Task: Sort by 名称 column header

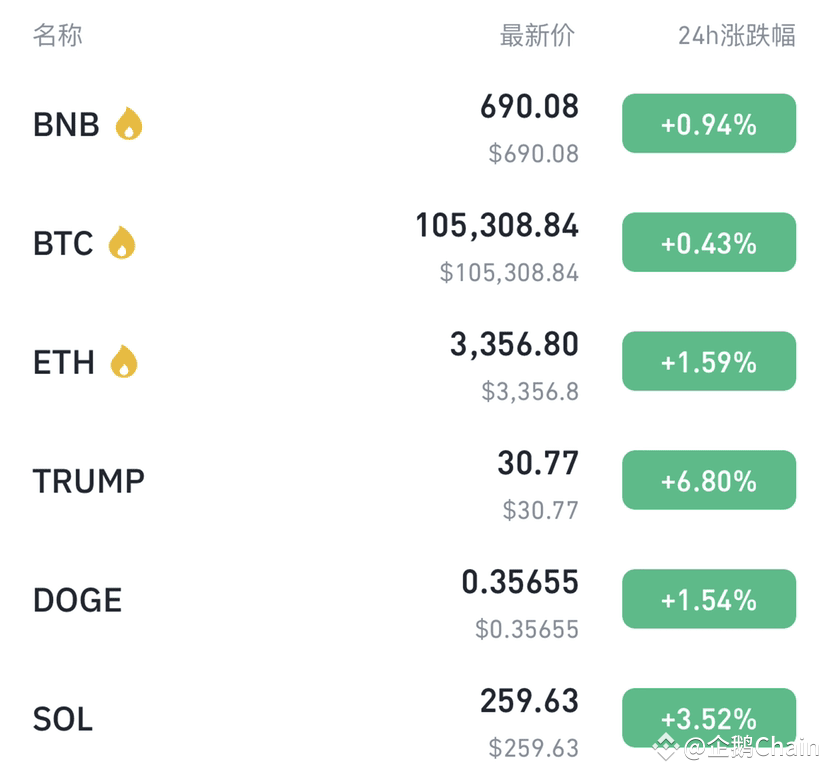Action: point(58,35)
